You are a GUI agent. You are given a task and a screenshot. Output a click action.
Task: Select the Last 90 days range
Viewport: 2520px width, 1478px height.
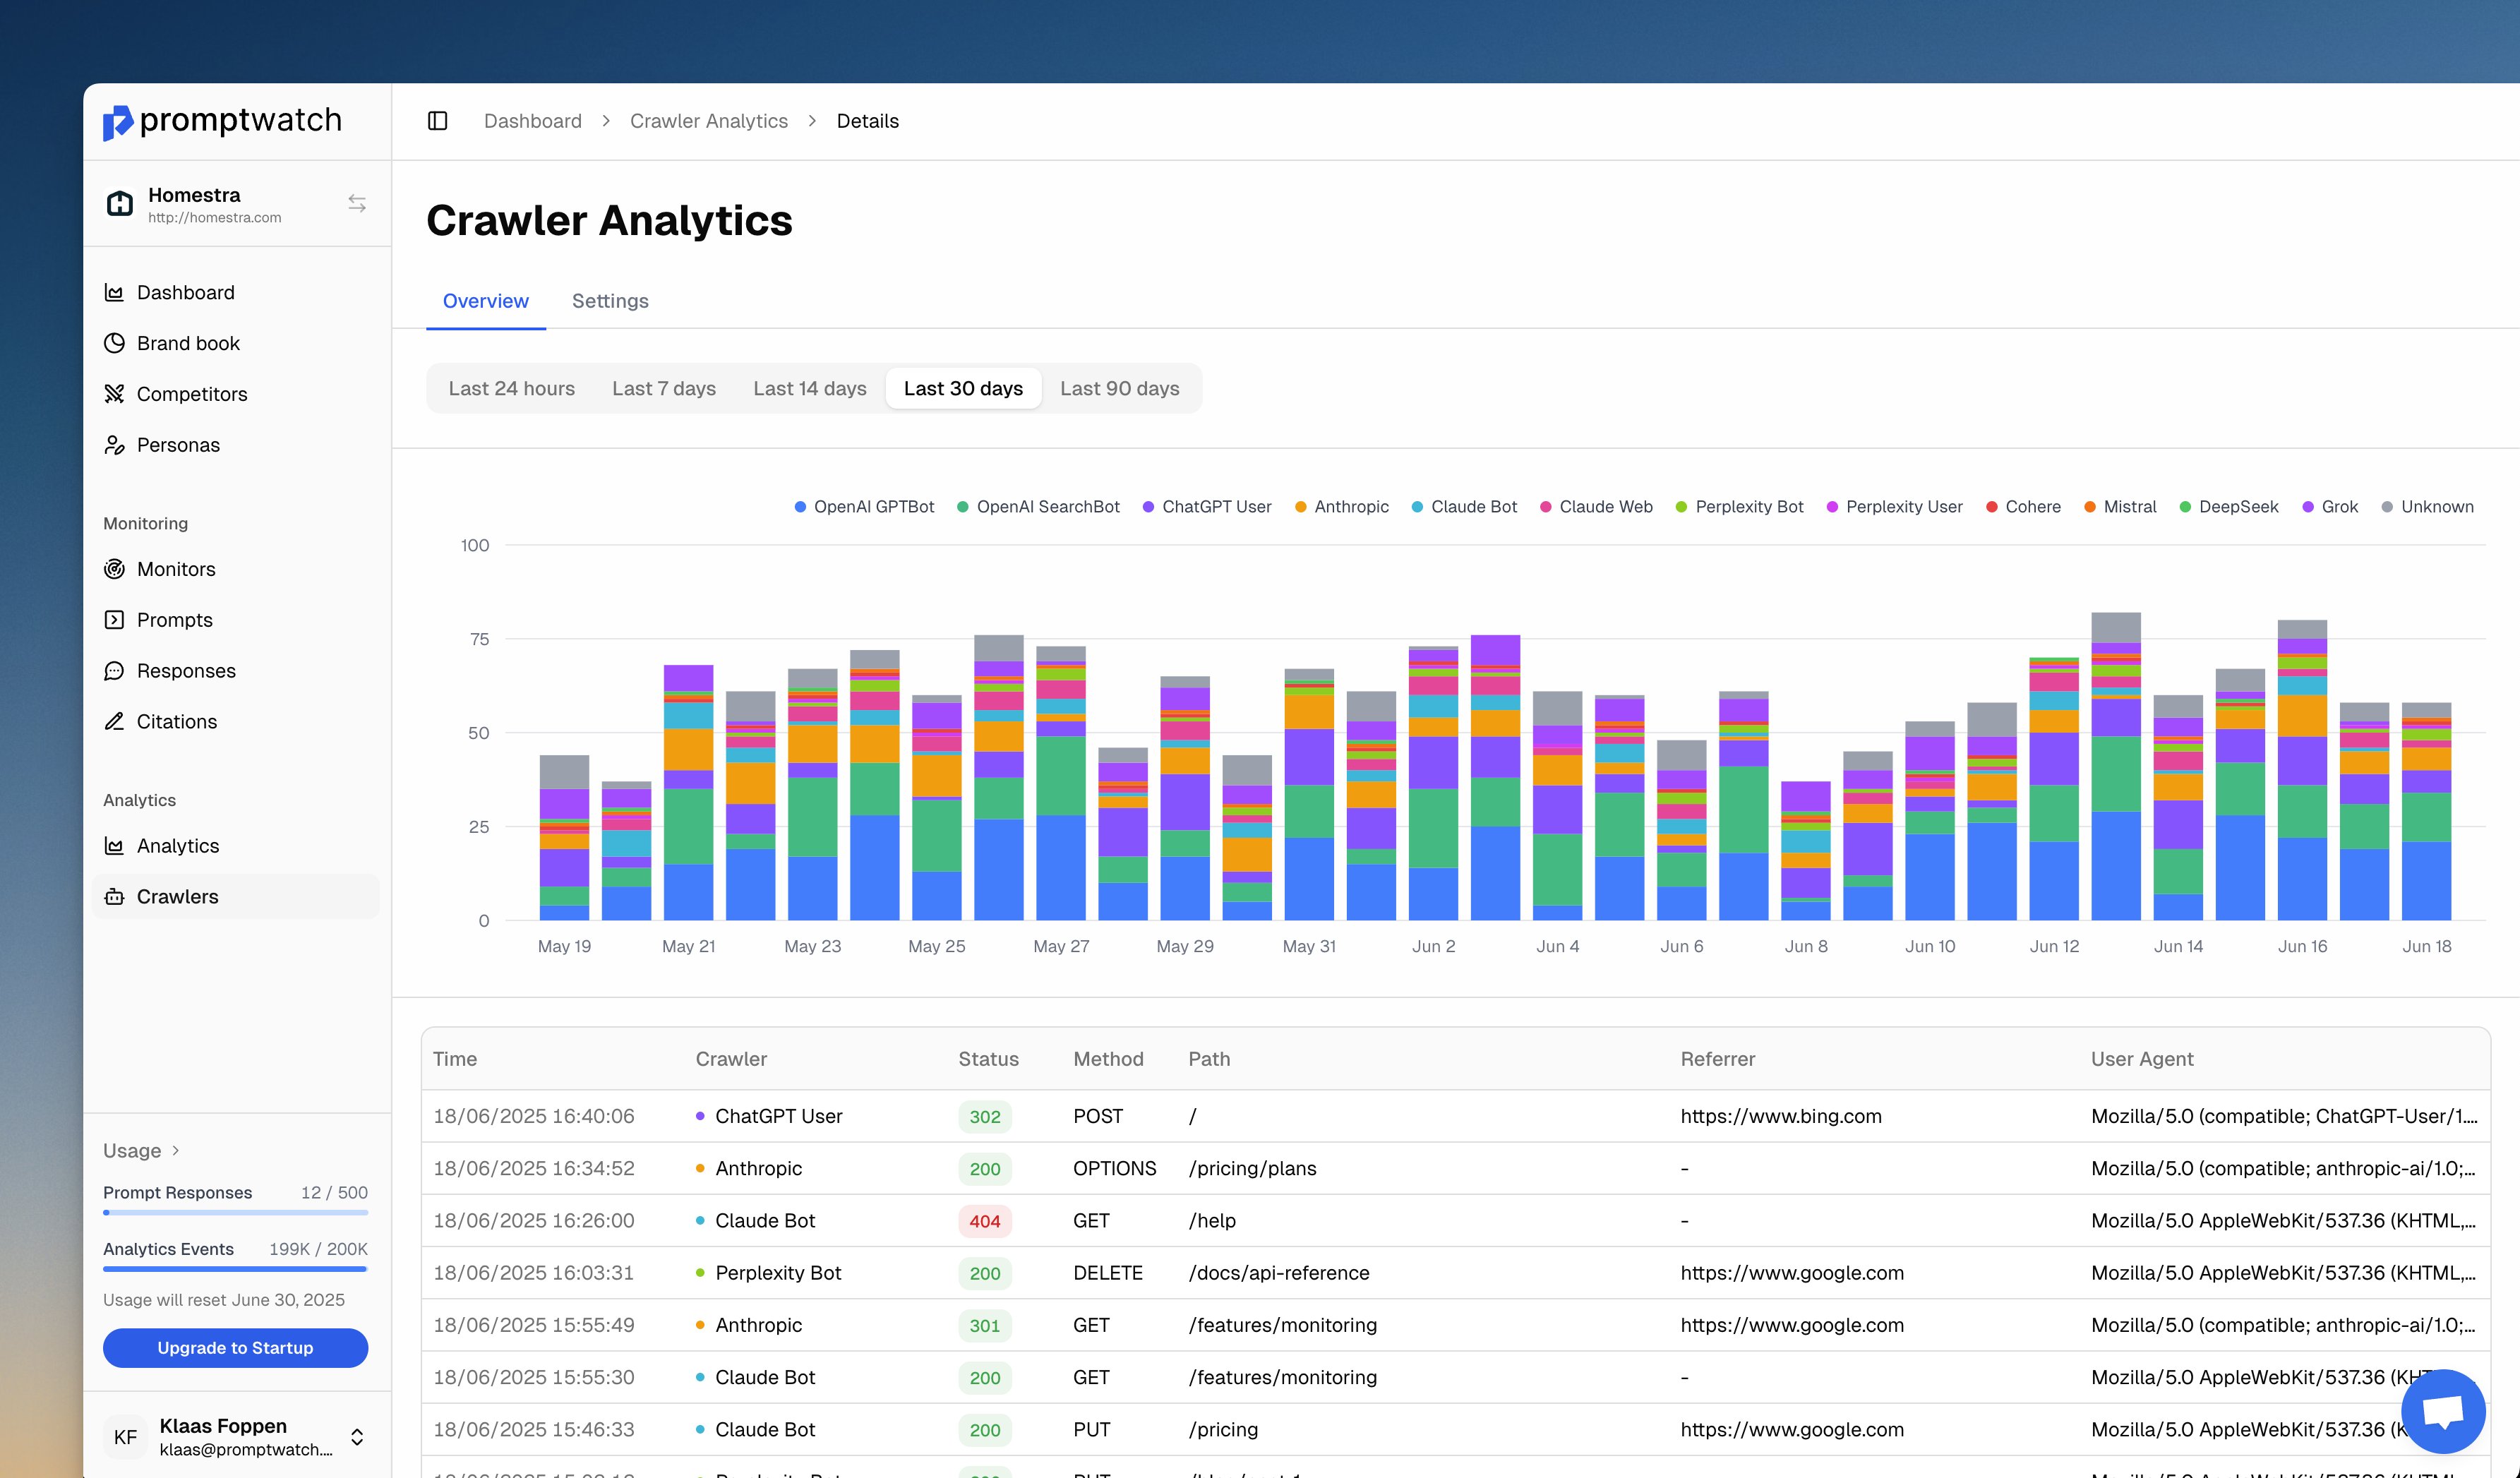(x=1120, y=388)
